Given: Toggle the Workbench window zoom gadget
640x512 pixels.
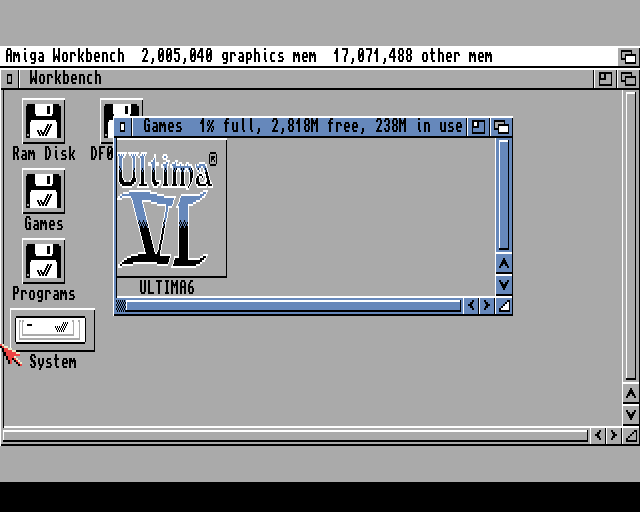Looking at the screenshot, I should pyautogui.click(x=606, y=78).
